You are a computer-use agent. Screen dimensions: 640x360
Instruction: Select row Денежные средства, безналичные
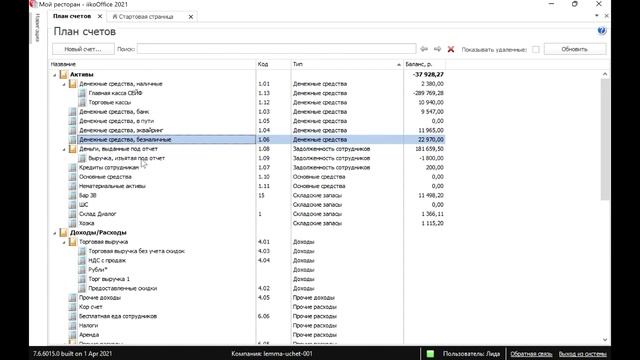pos(247,140)
